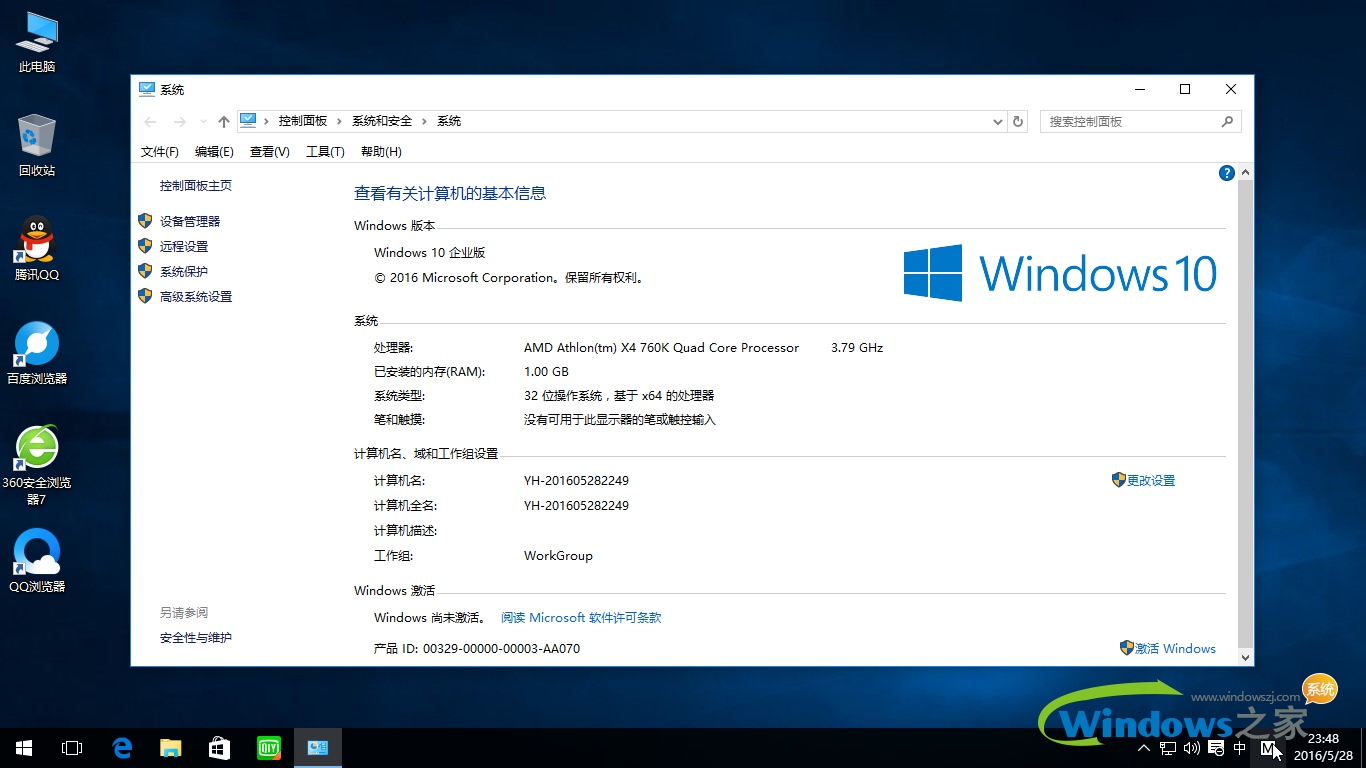The image size is (1366, 768).
Task: Click inside the 搜索控制面板 search box
Action: point(1130,121)
